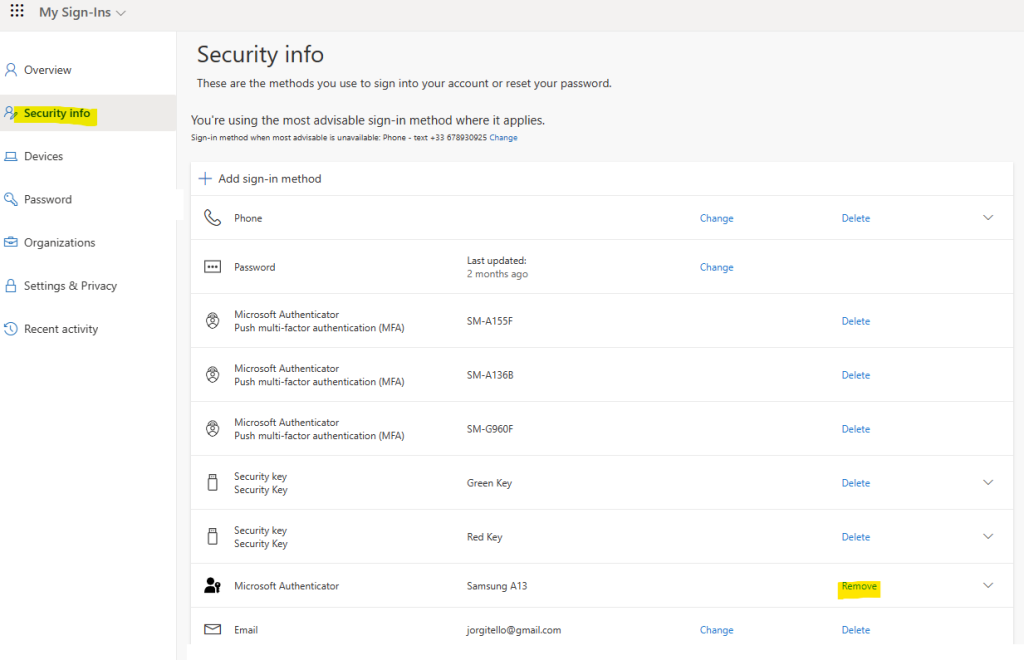Click the Email envelope icon
Image resolution: width=1024 pixels, height=660 pixels.
click(212, 629)
